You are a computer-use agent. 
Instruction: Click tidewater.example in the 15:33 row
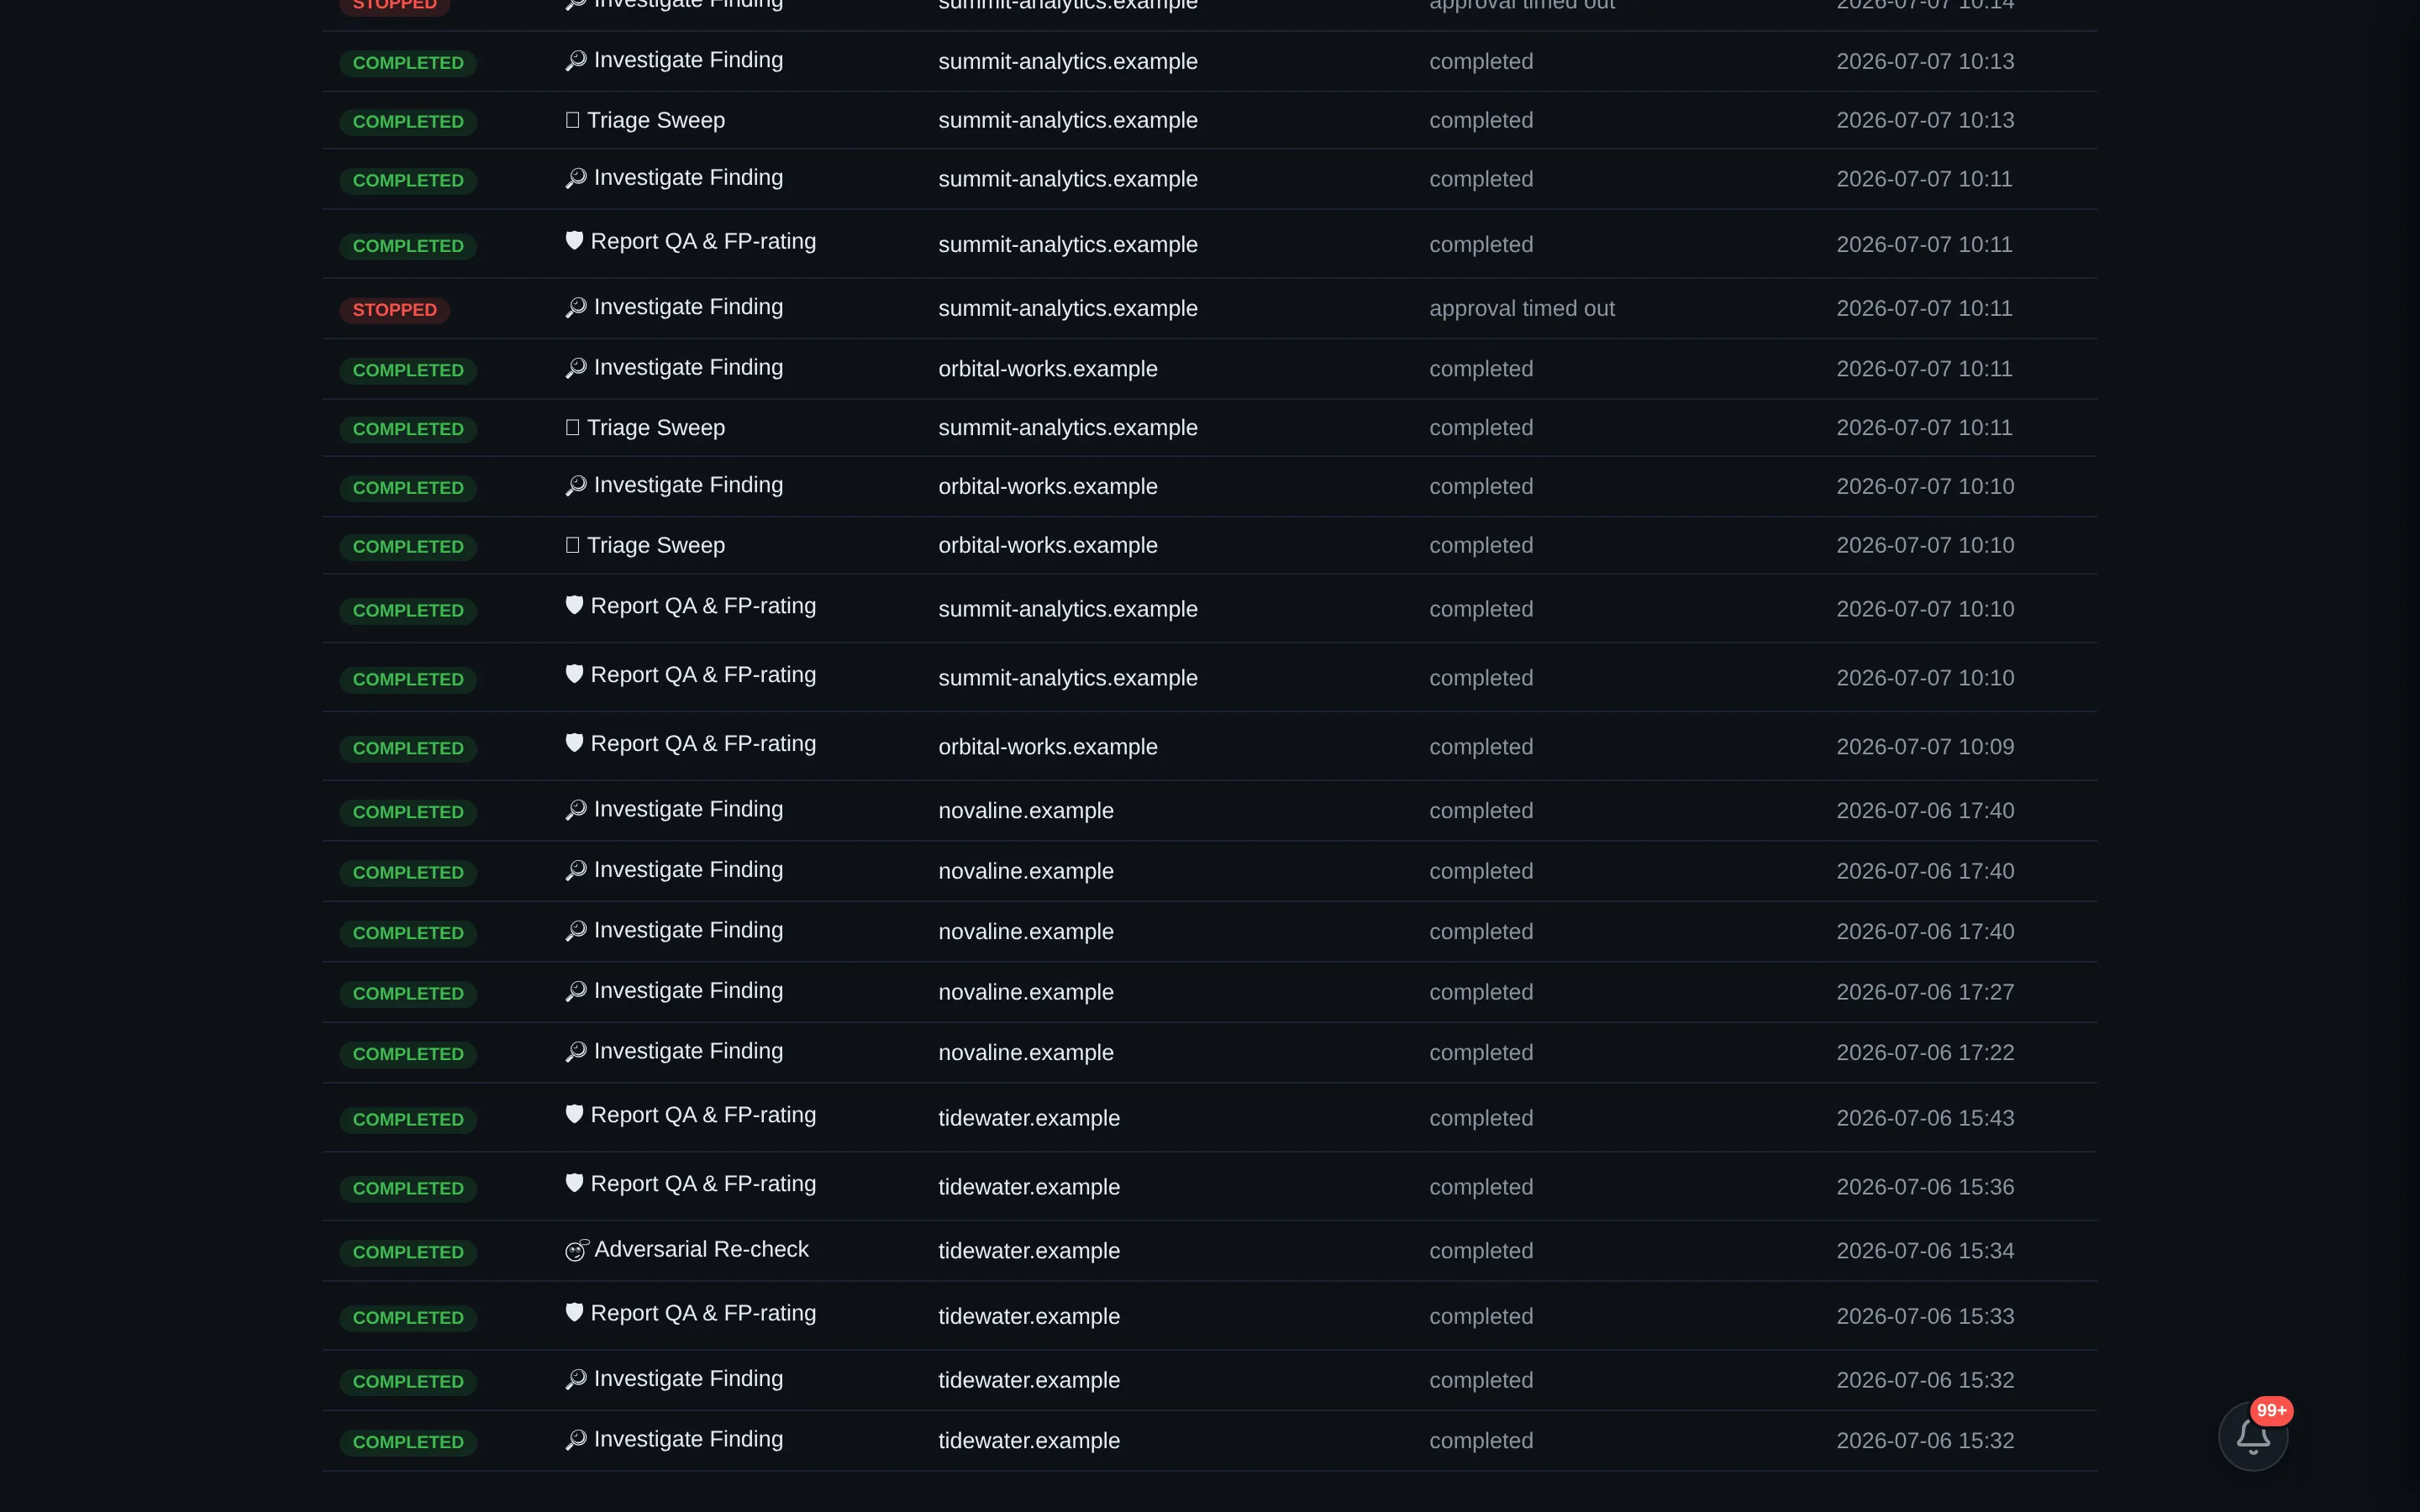[x=1029, y=1316]
